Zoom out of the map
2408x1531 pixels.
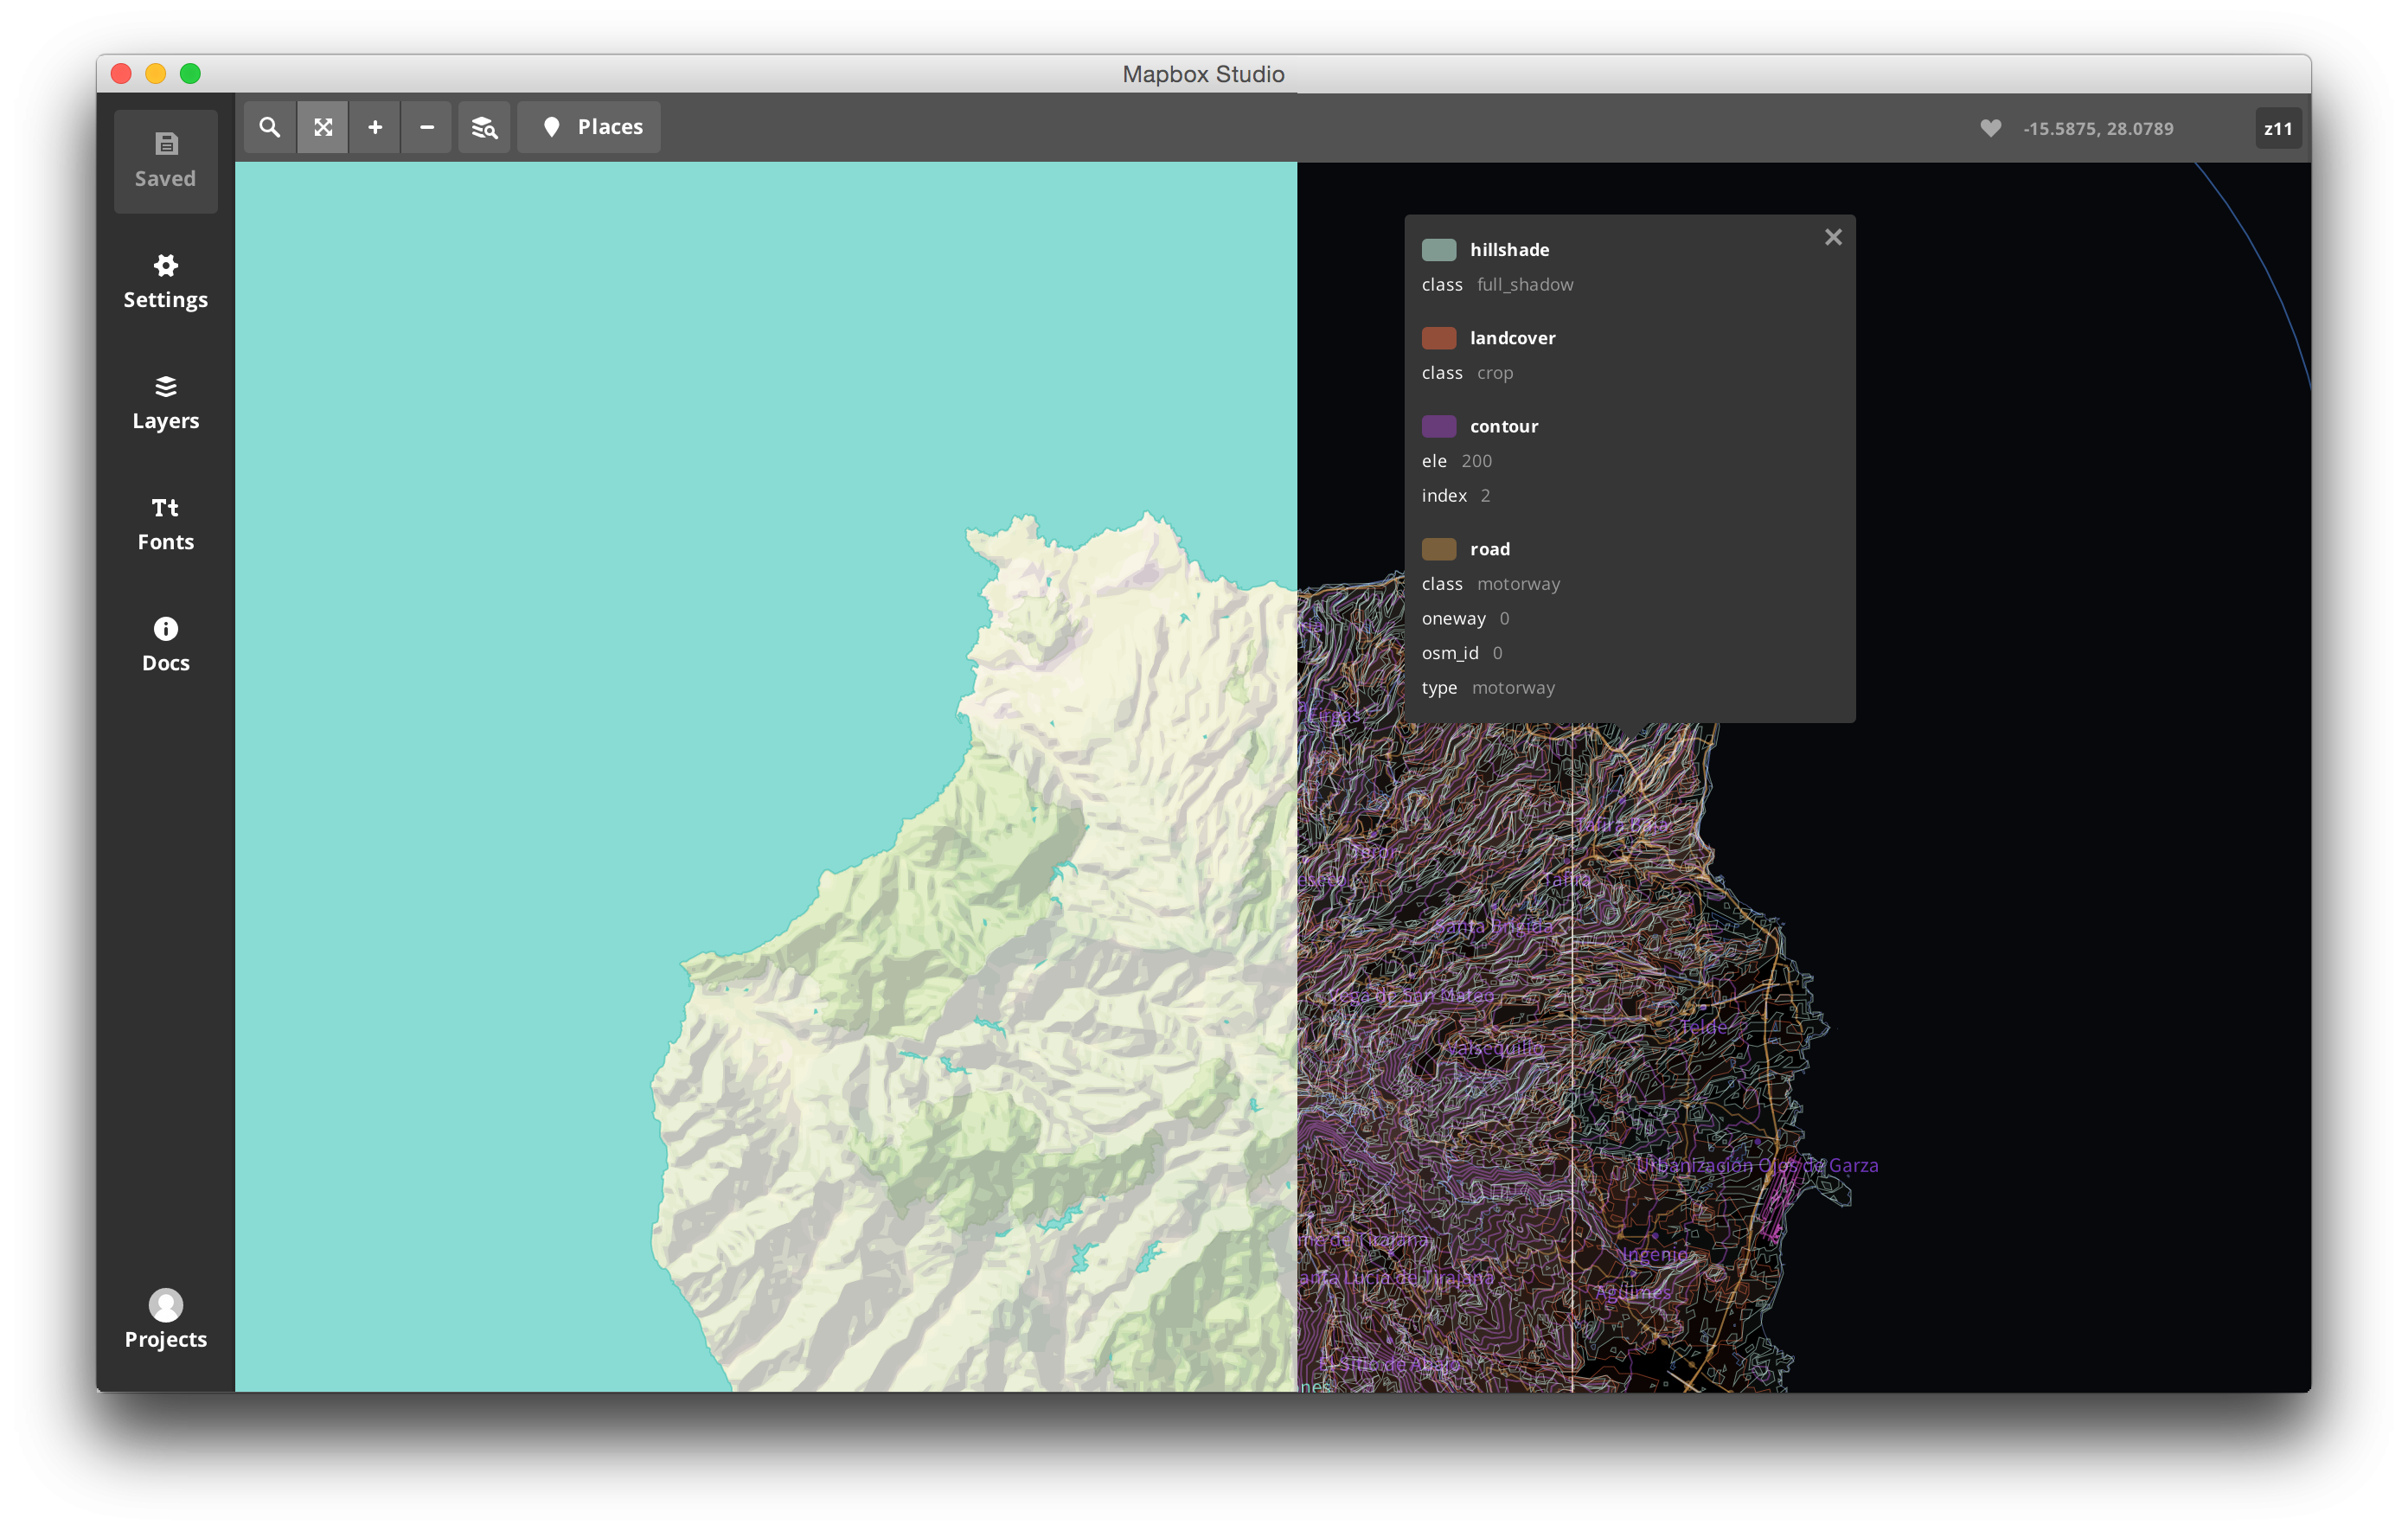[x=427, y=127]
